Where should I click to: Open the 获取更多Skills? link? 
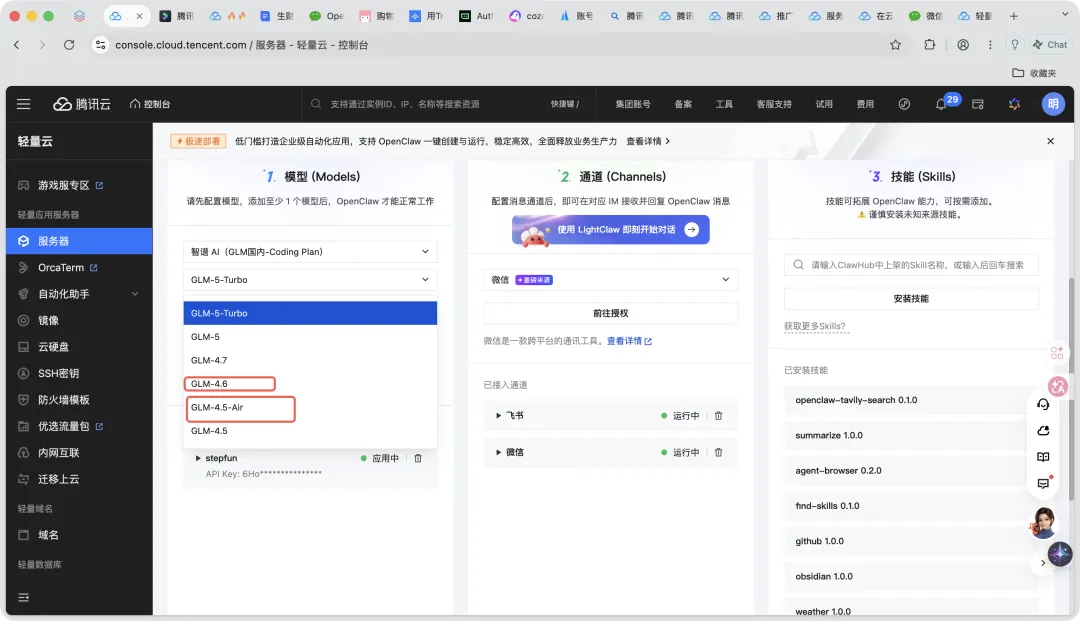click(815, 326)
